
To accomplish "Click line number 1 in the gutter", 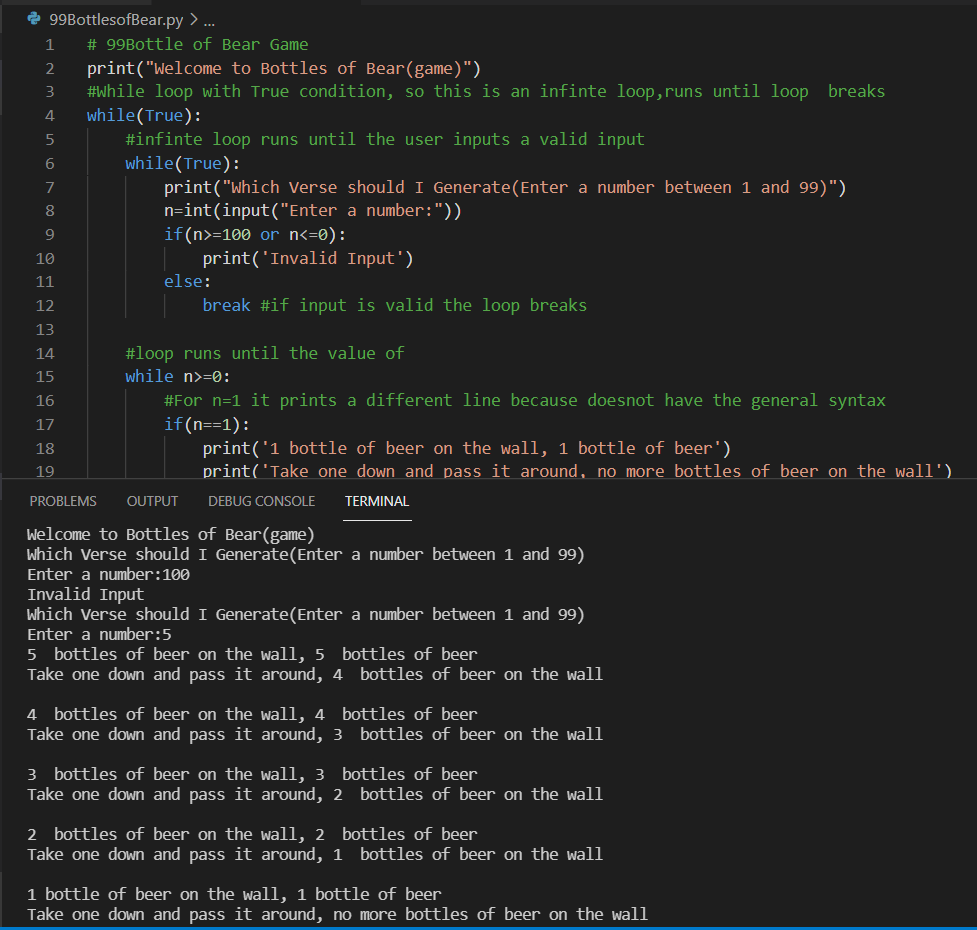I will (48, 44).
